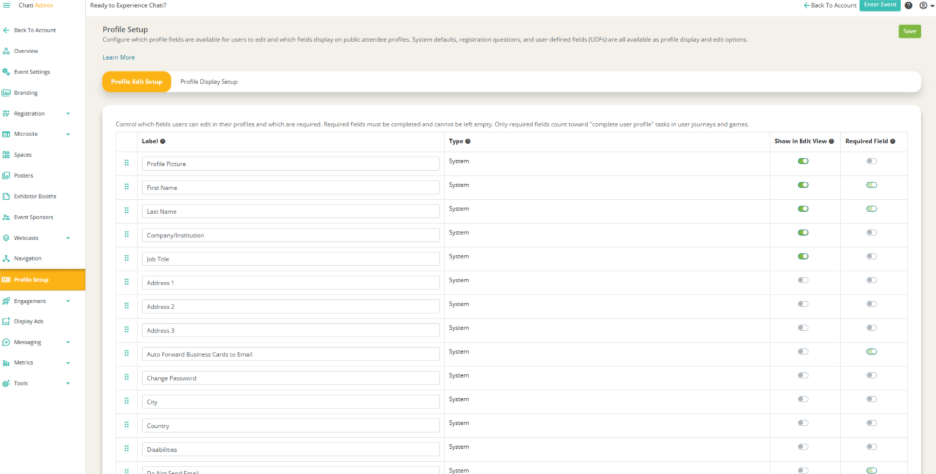Switch to Profile Display Setup tab
Image resolution: width=936 pixels, height=474 pixels.
[x=209, y=81]
